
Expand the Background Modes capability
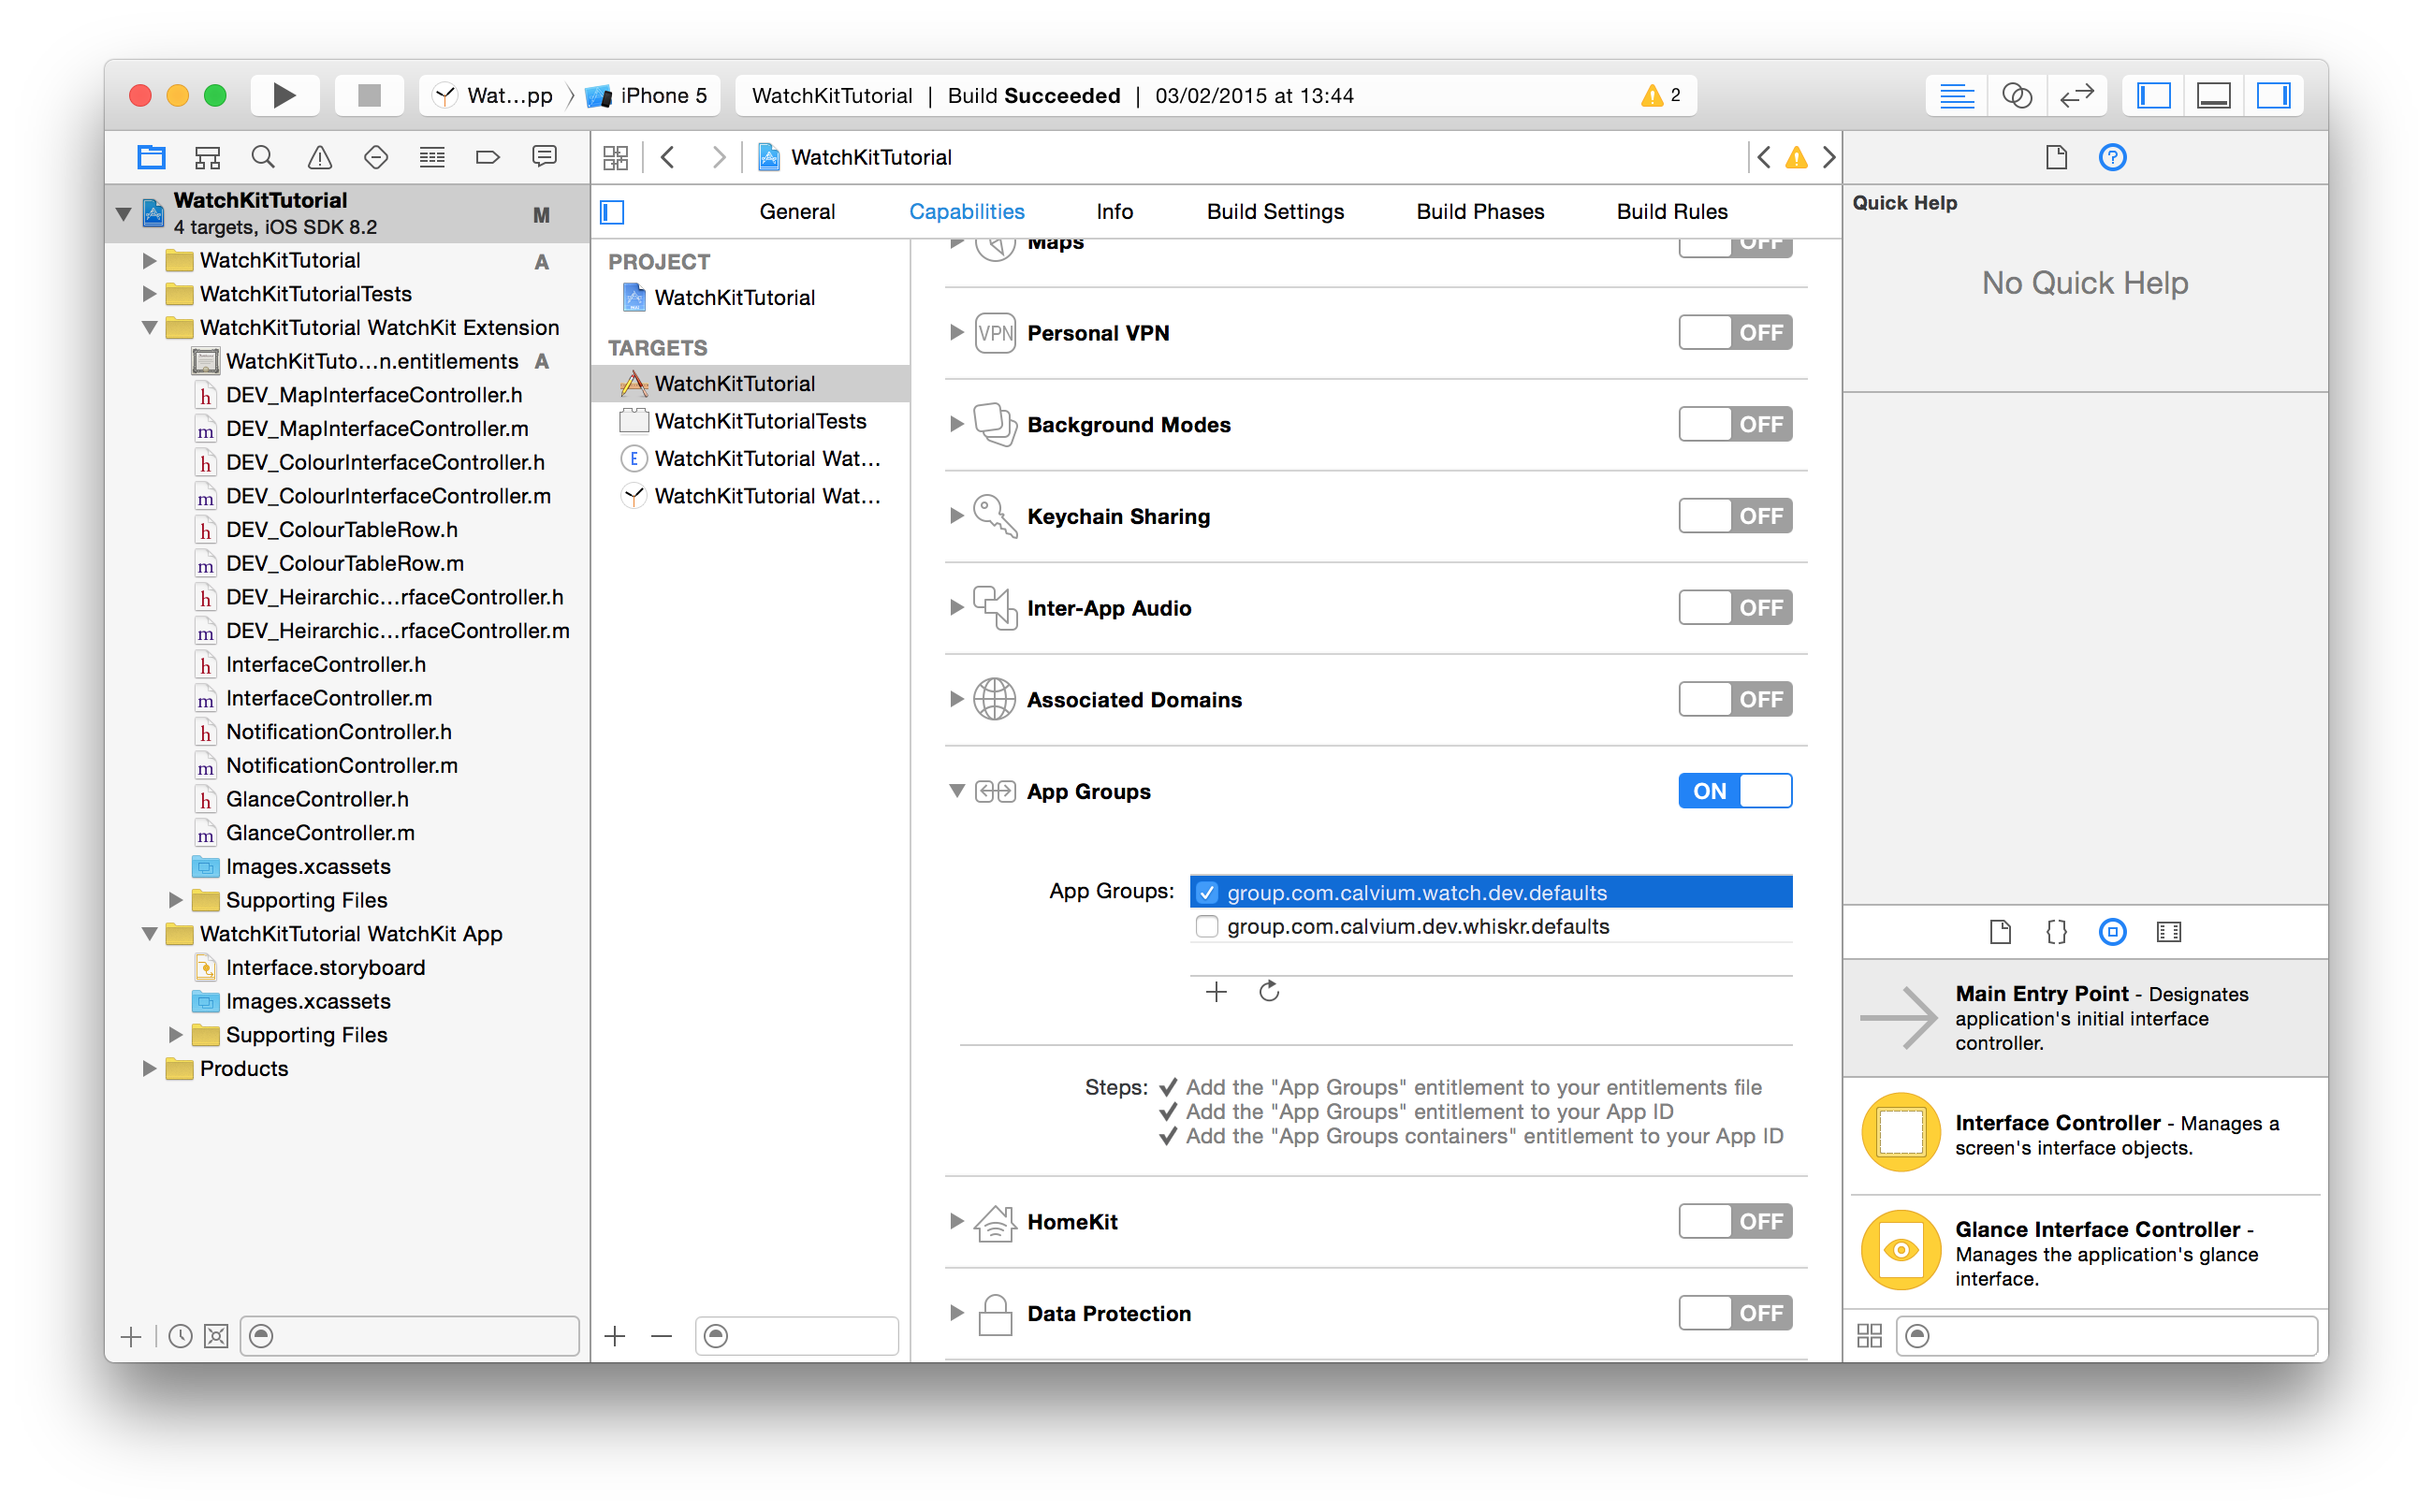click(956, 424)
